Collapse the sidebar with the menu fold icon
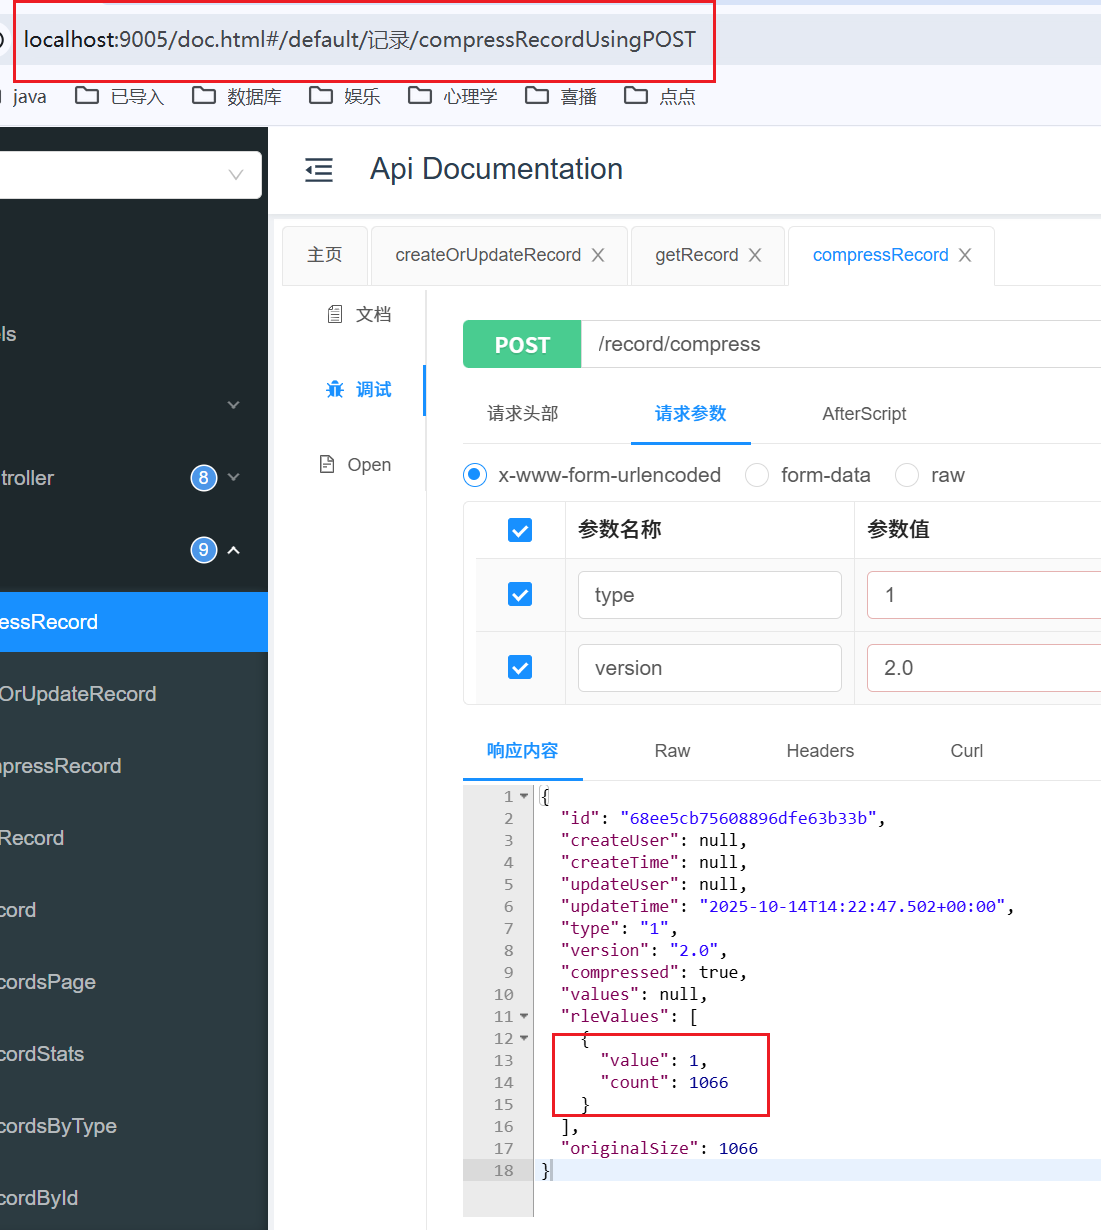Image resolution: width=1101 pixels, height=1230 pixels. 319,170
